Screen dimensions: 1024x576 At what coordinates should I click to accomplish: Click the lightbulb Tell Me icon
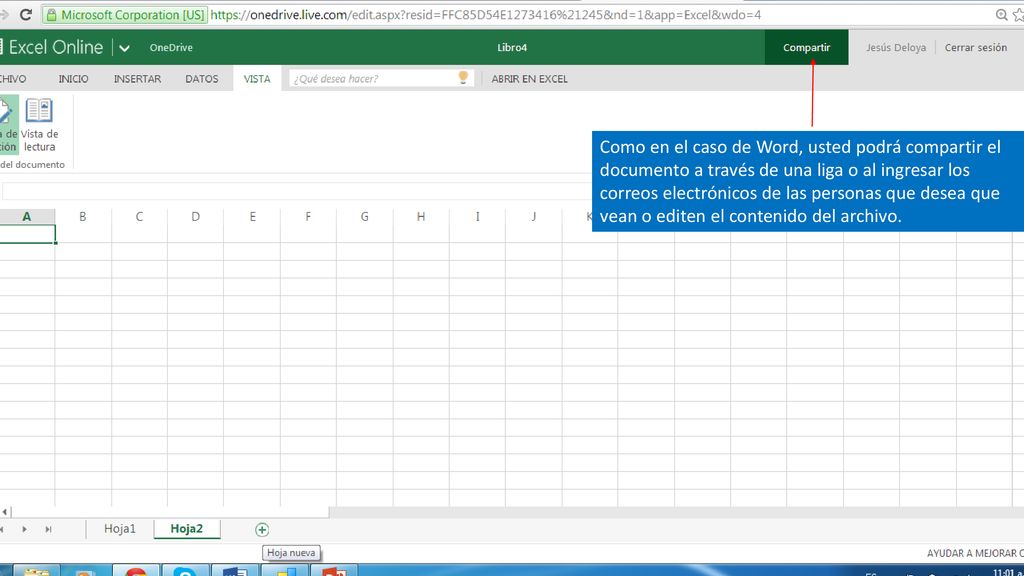[x=463, y=78]
